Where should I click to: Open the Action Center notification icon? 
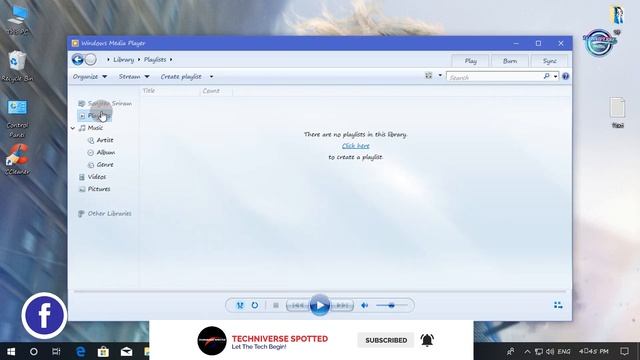[624, 351]
